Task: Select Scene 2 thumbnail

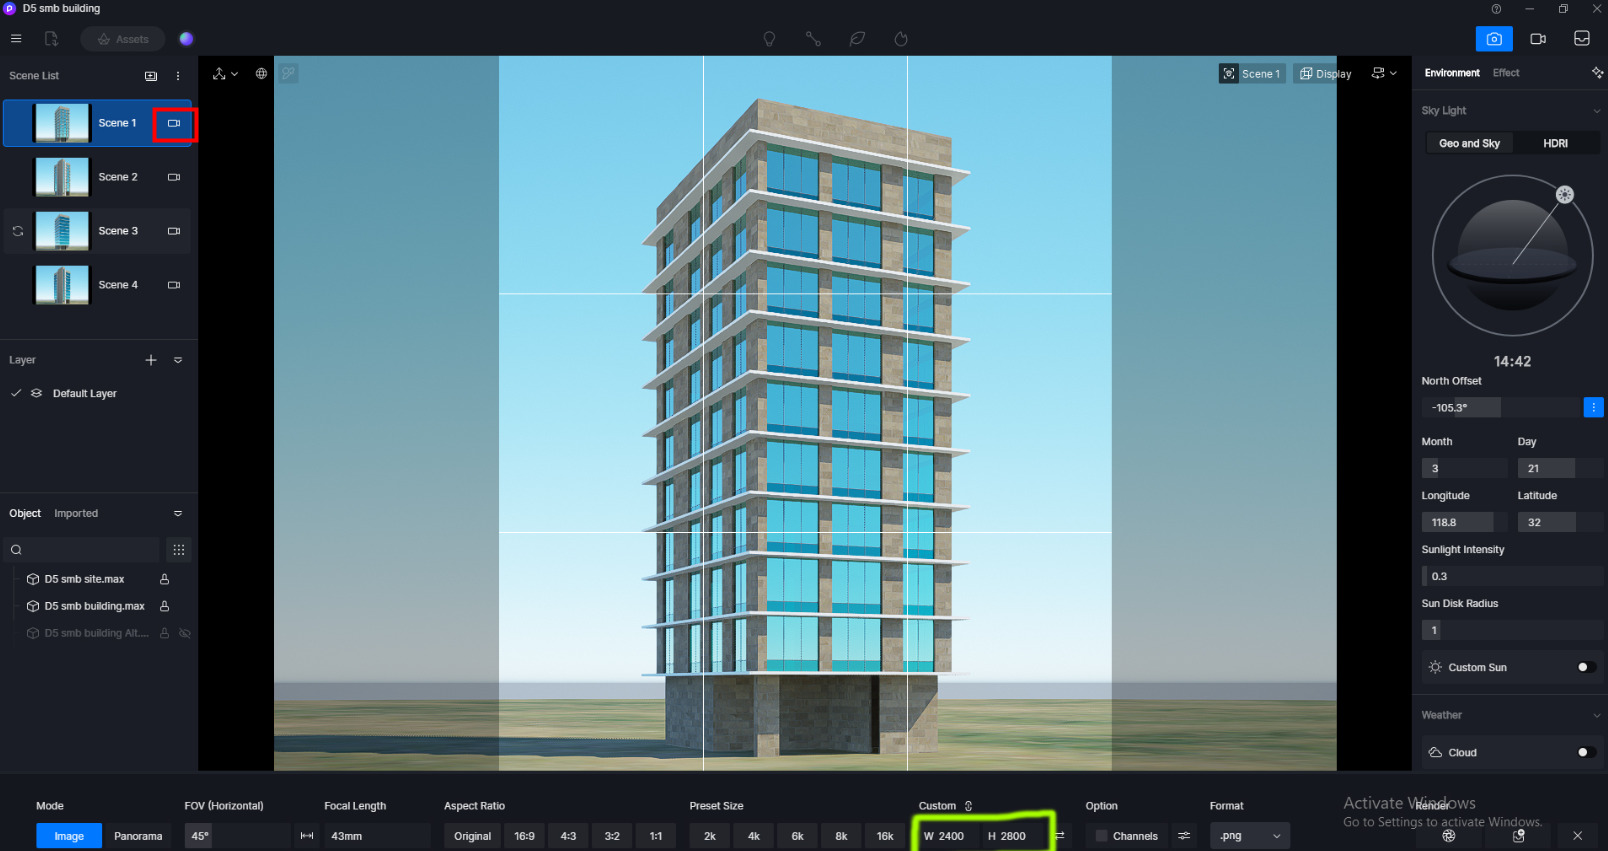Action: [x=62, y=177]
